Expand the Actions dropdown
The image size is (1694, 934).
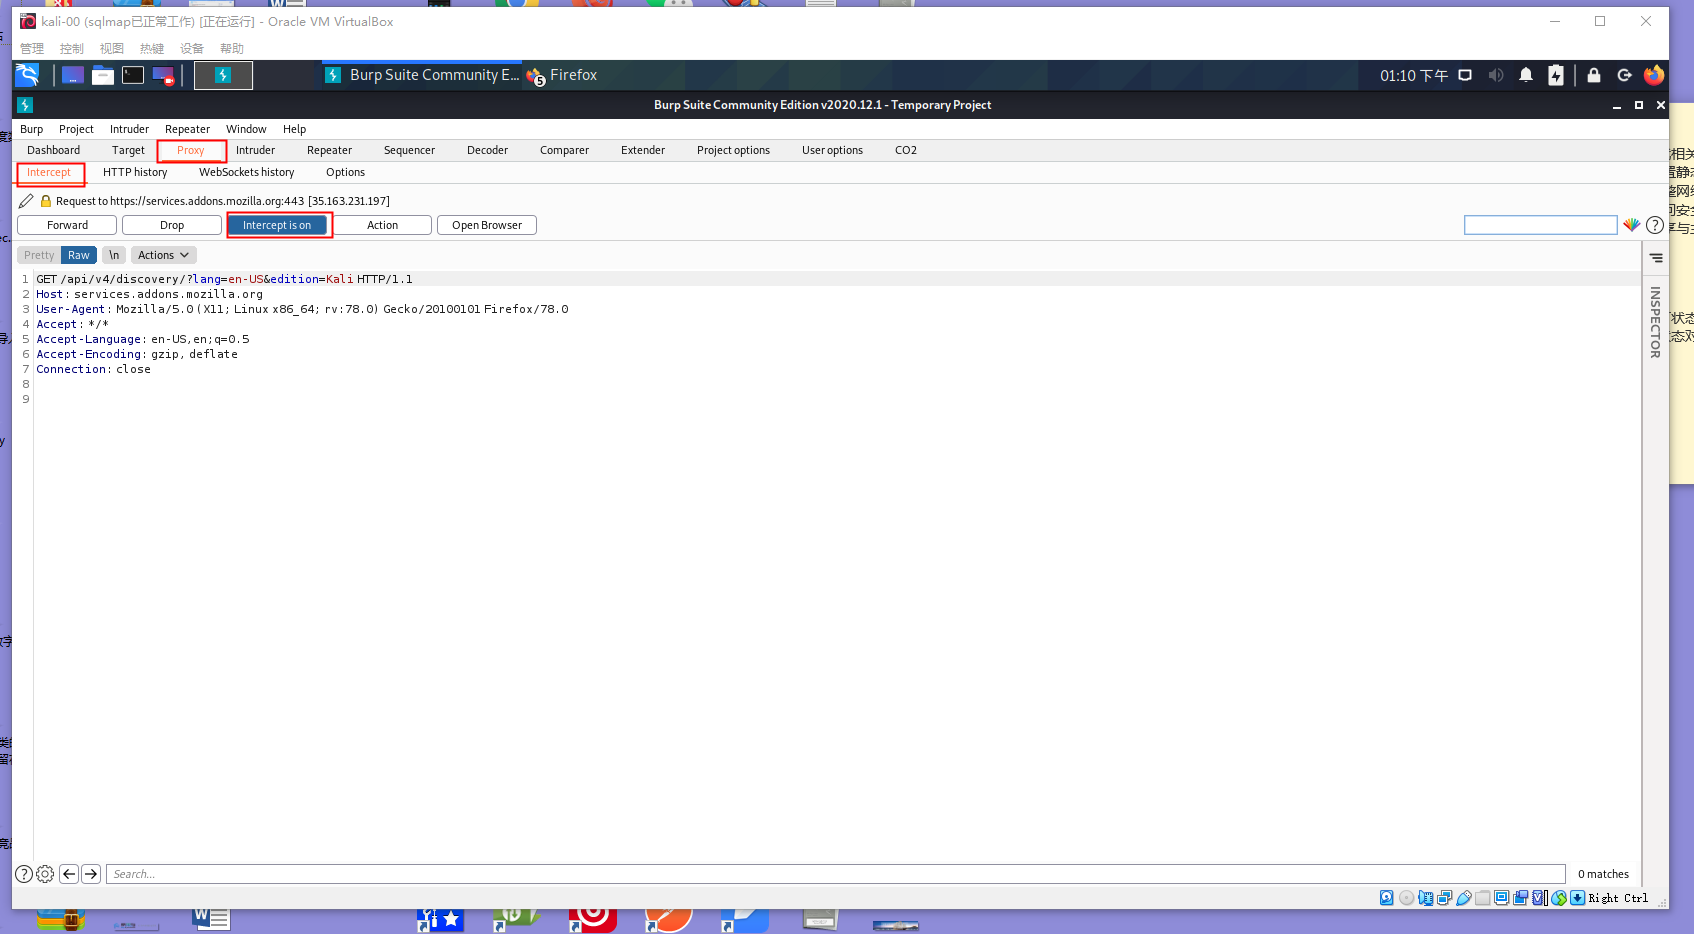coord(164,255)
